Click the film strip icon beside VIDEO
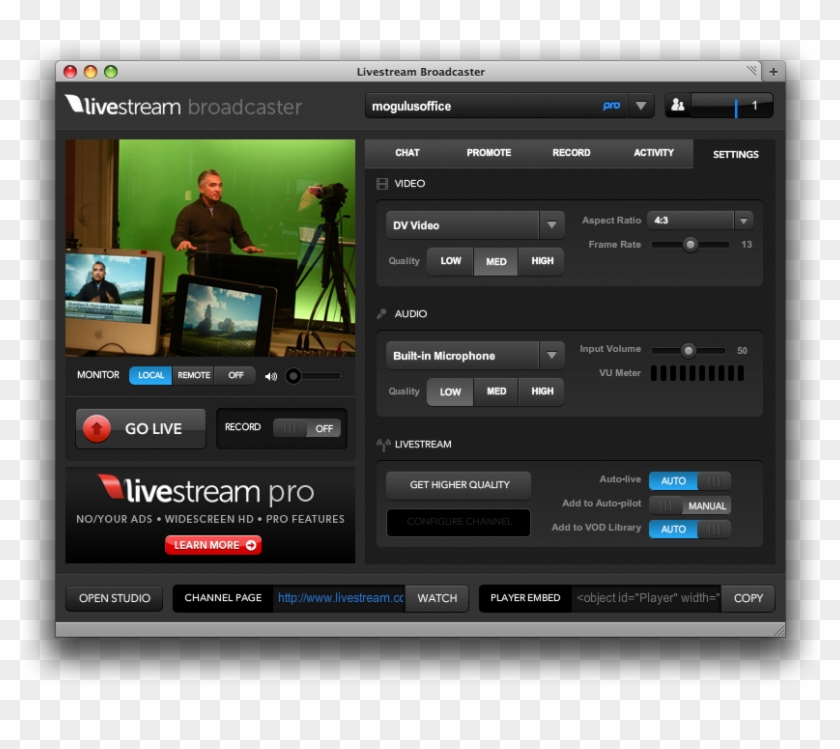Image resolution: width=840 pixels, height=749 pixels. 382,184
